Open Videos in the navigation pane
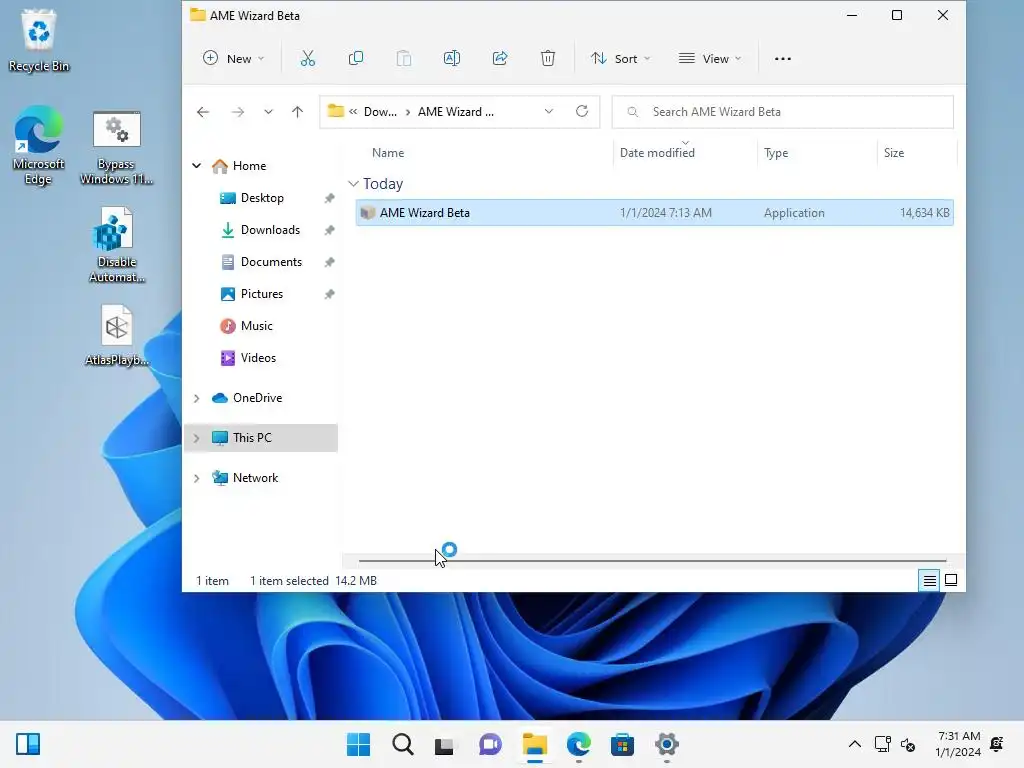Viewport: 1024px width, 768px height. (258, 358)
